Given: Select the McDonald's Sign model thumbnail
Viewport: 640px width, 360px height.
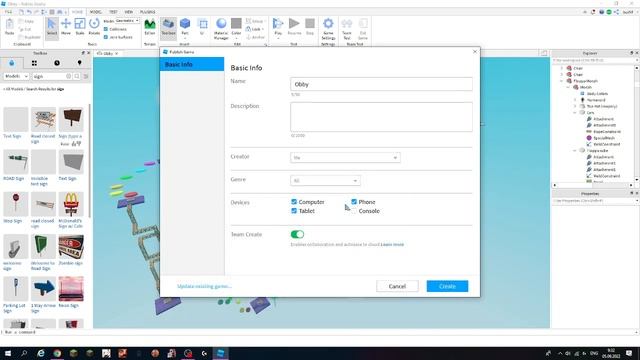Looking at the screenshot, I should tap(71, 204).
